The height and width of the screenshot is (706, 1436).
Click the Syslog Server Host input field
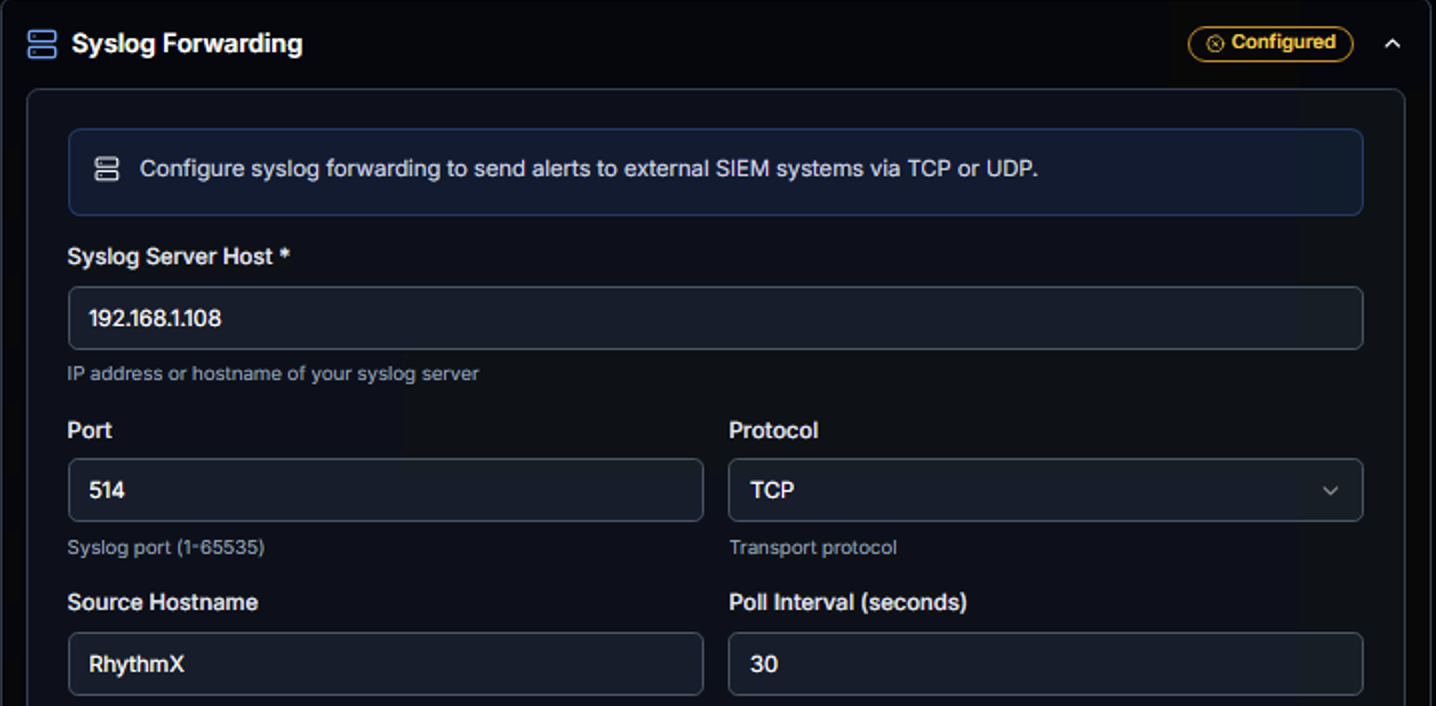716,317
